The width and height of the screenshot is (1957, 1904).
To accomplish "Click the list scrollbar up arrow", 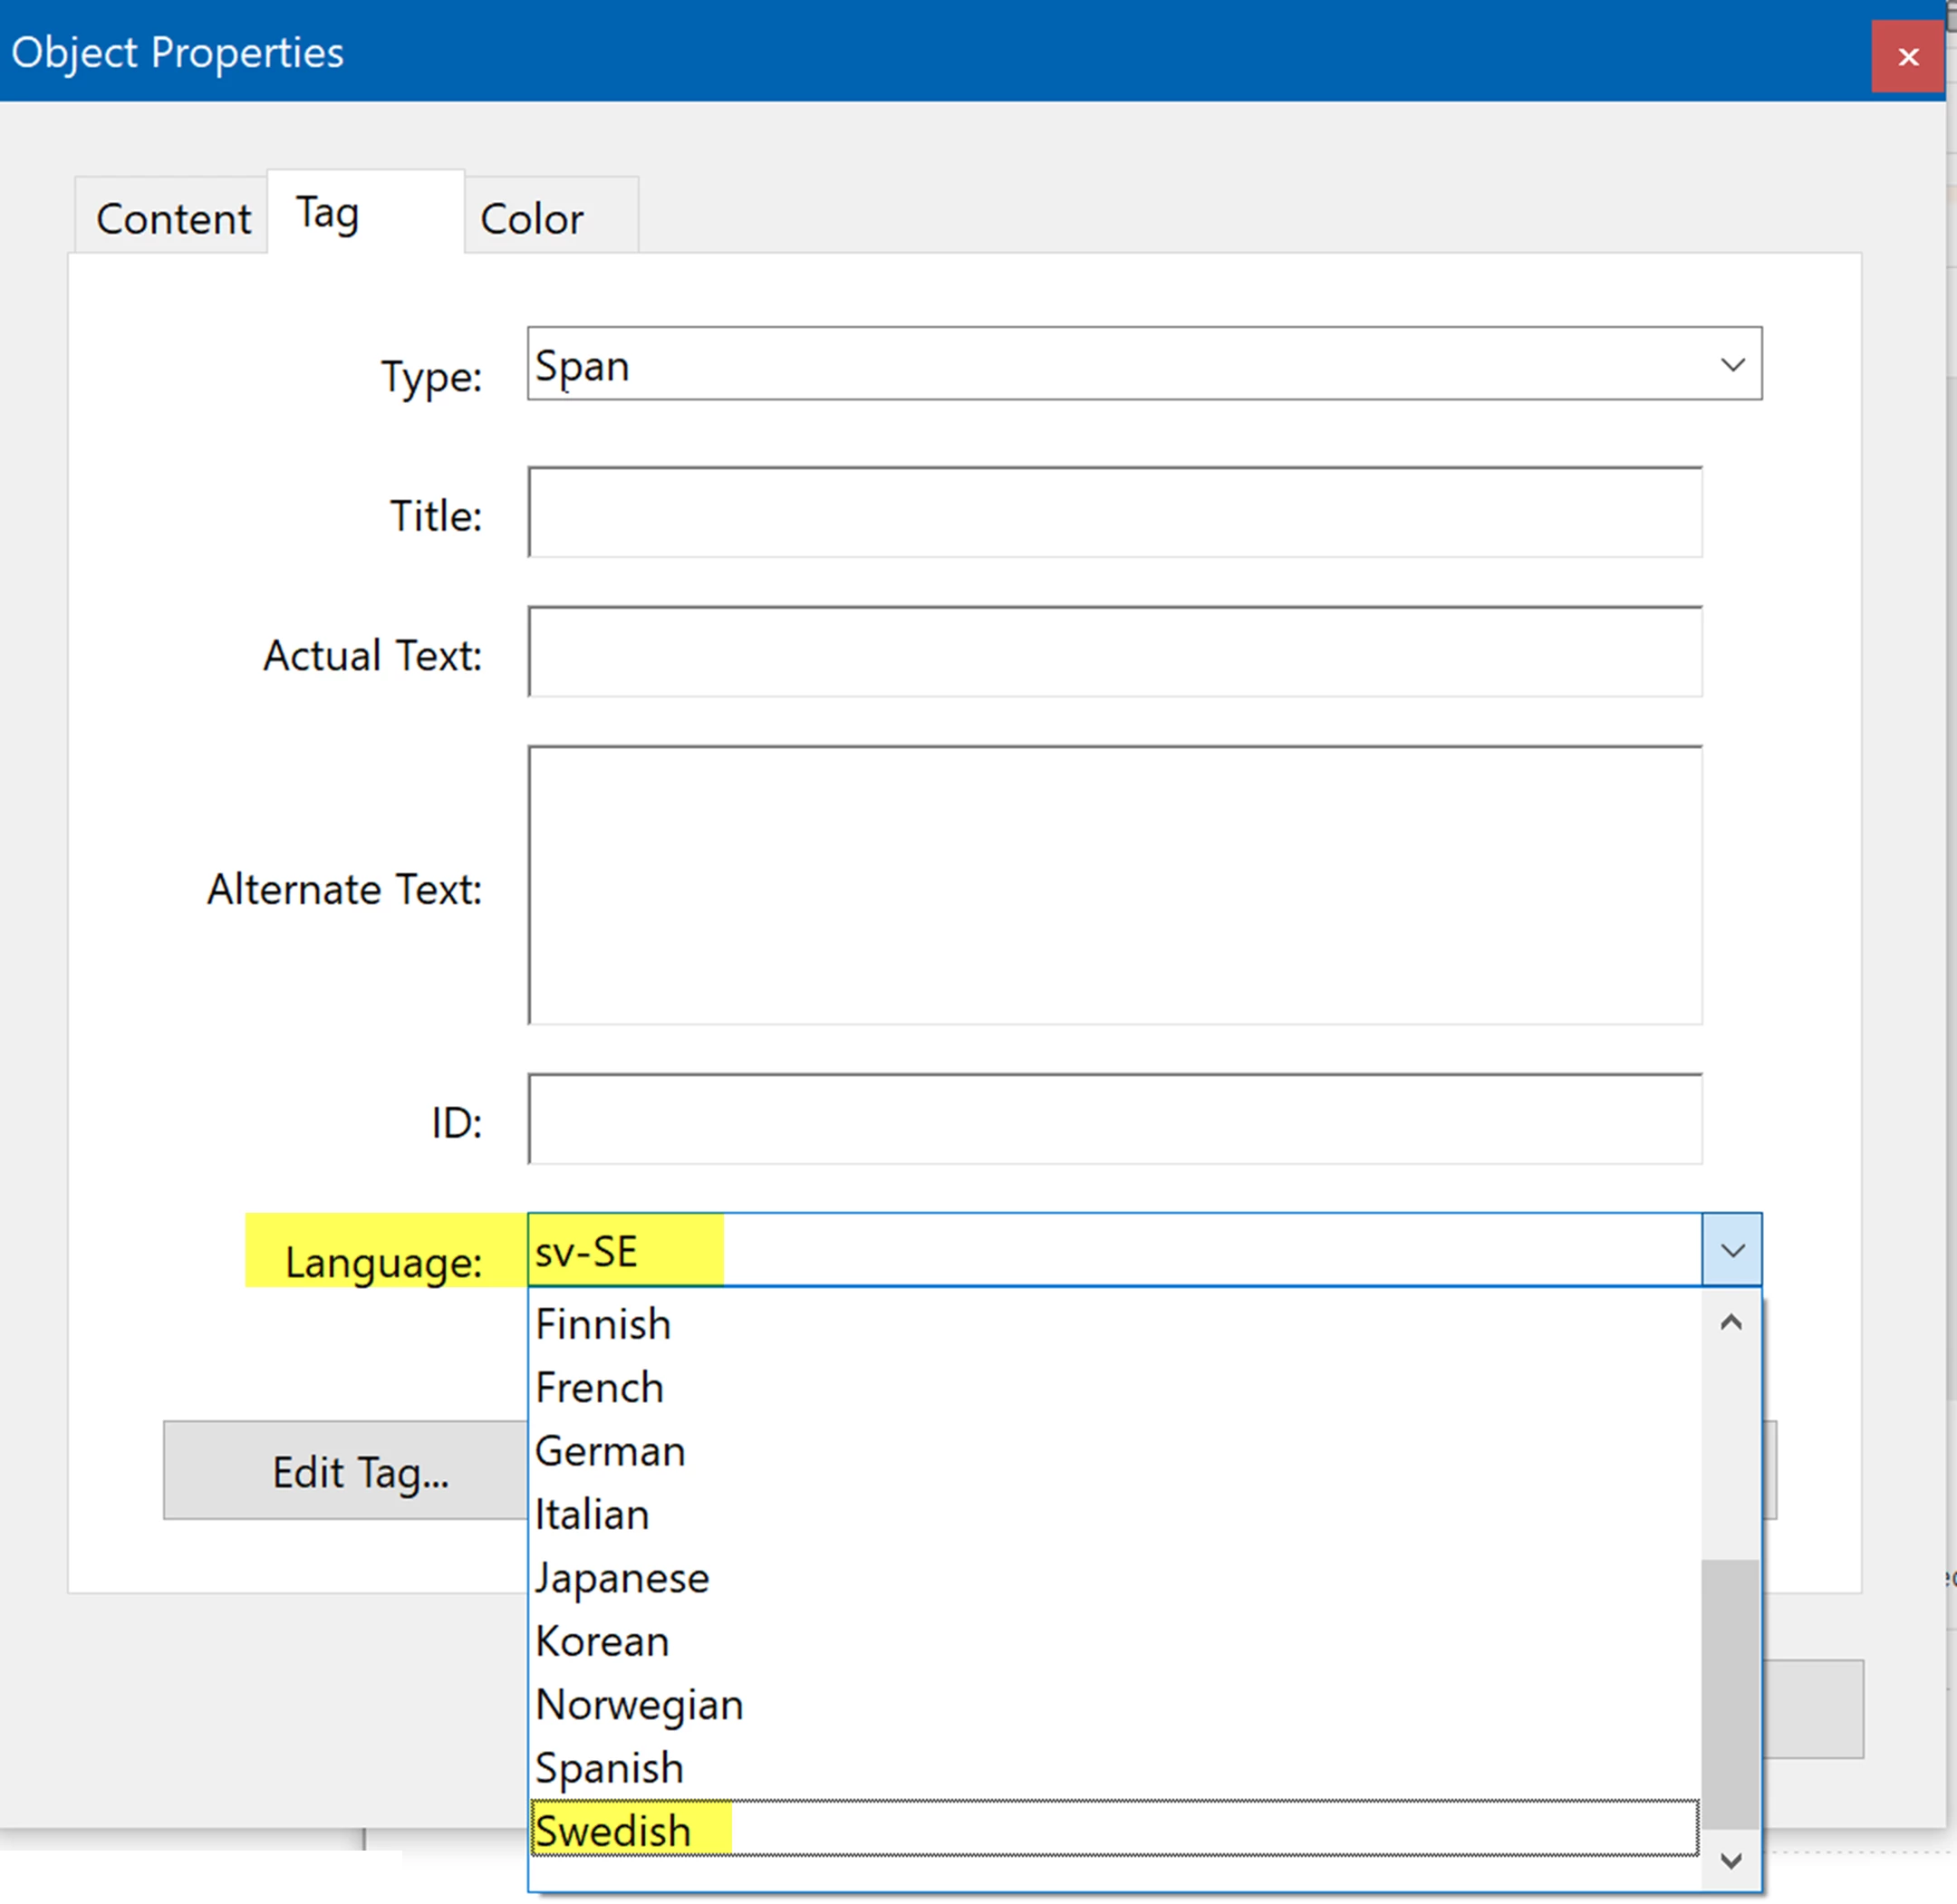I will pos(1731,1323).
